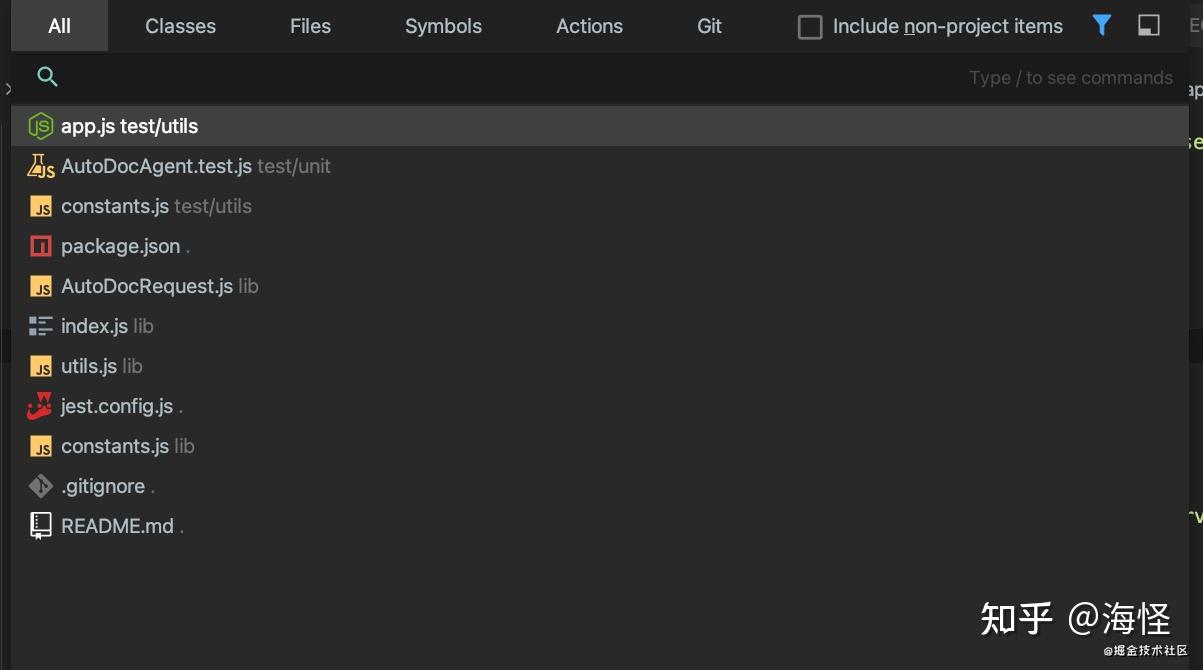Switch to the Classes tab

pyautogui.click(x=180, y=27)
